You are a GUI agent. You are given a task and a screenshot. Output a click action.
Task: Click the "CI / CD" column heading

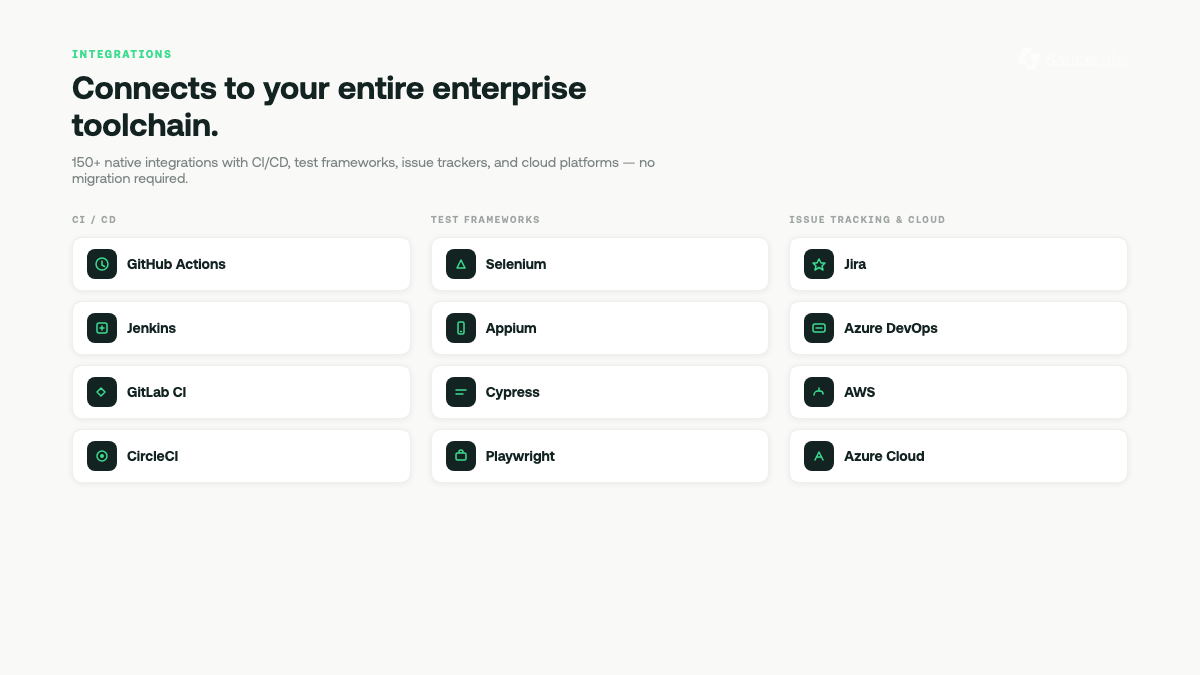click(94, 219)
